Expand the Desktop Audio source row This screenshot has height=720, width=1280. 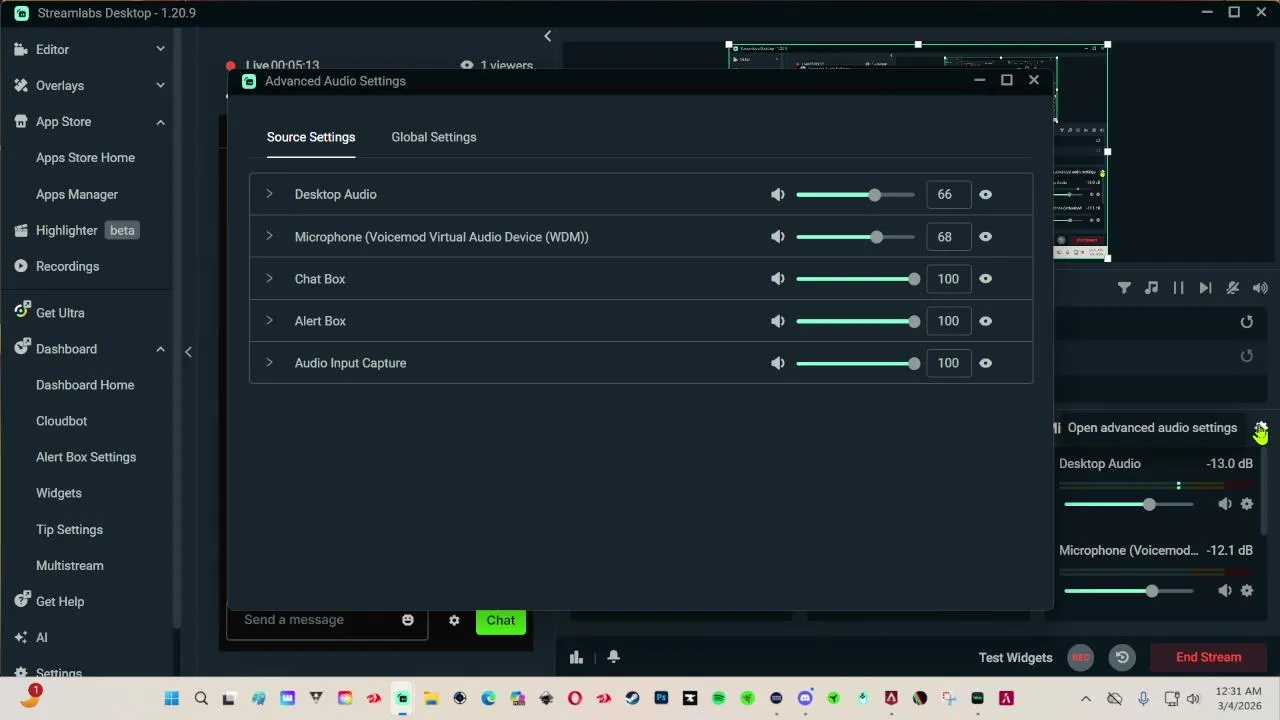pos(269,194)
